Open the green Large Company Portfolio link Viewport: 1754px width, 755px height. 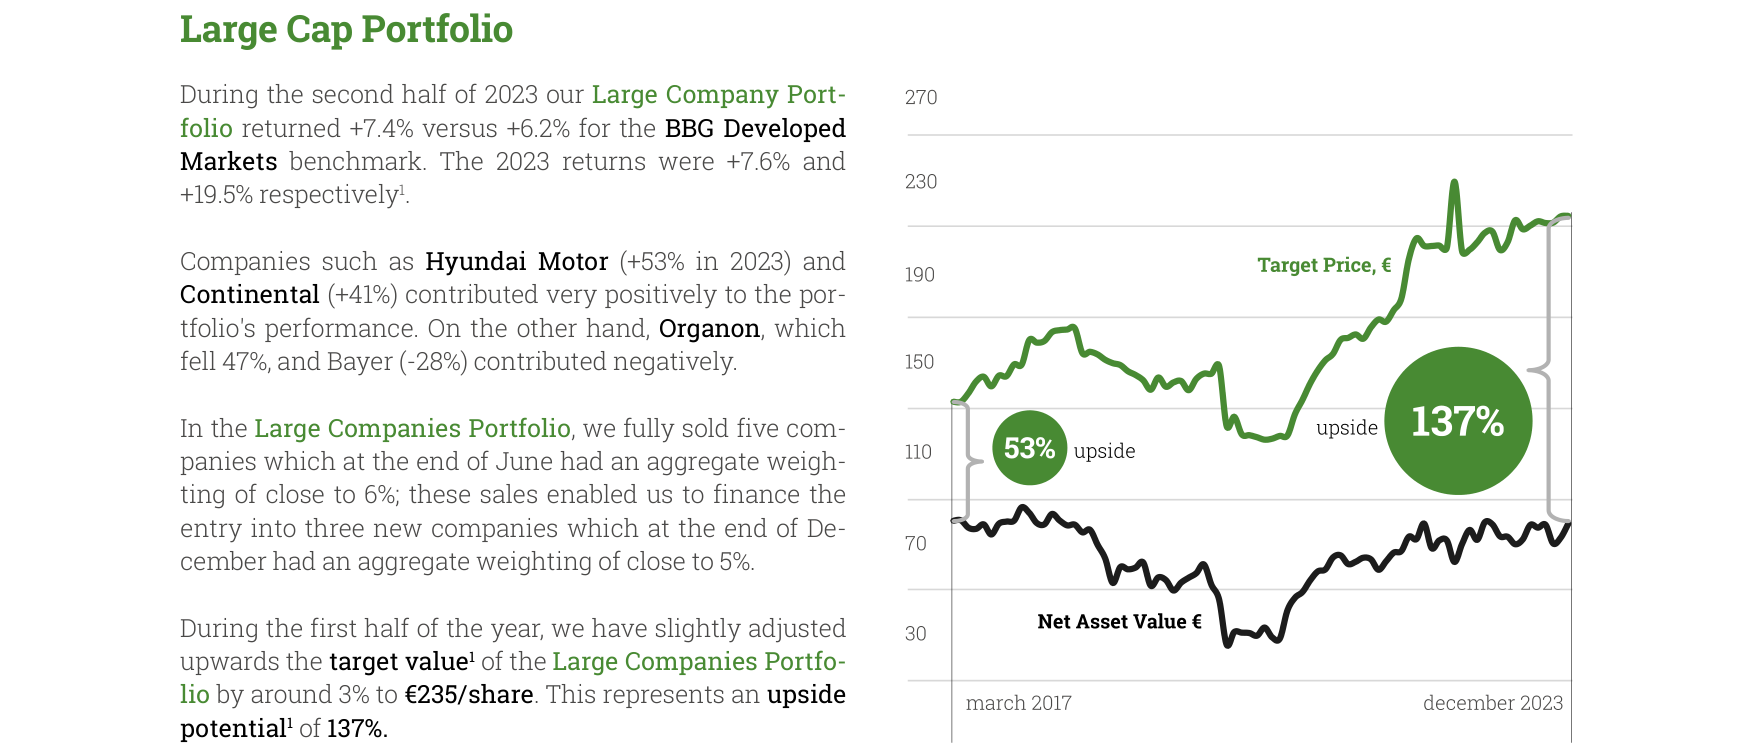[x=718, y=95]
